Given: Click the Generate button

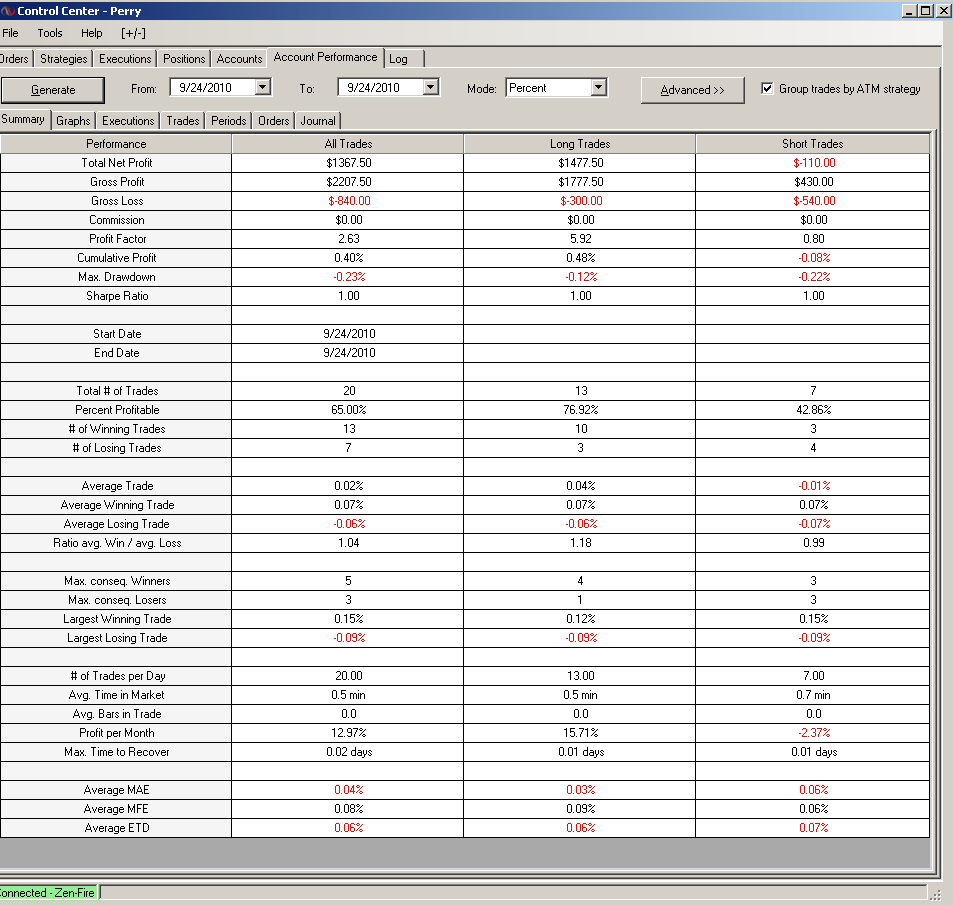Looking at the screenshot, I should tap(53, 90).
